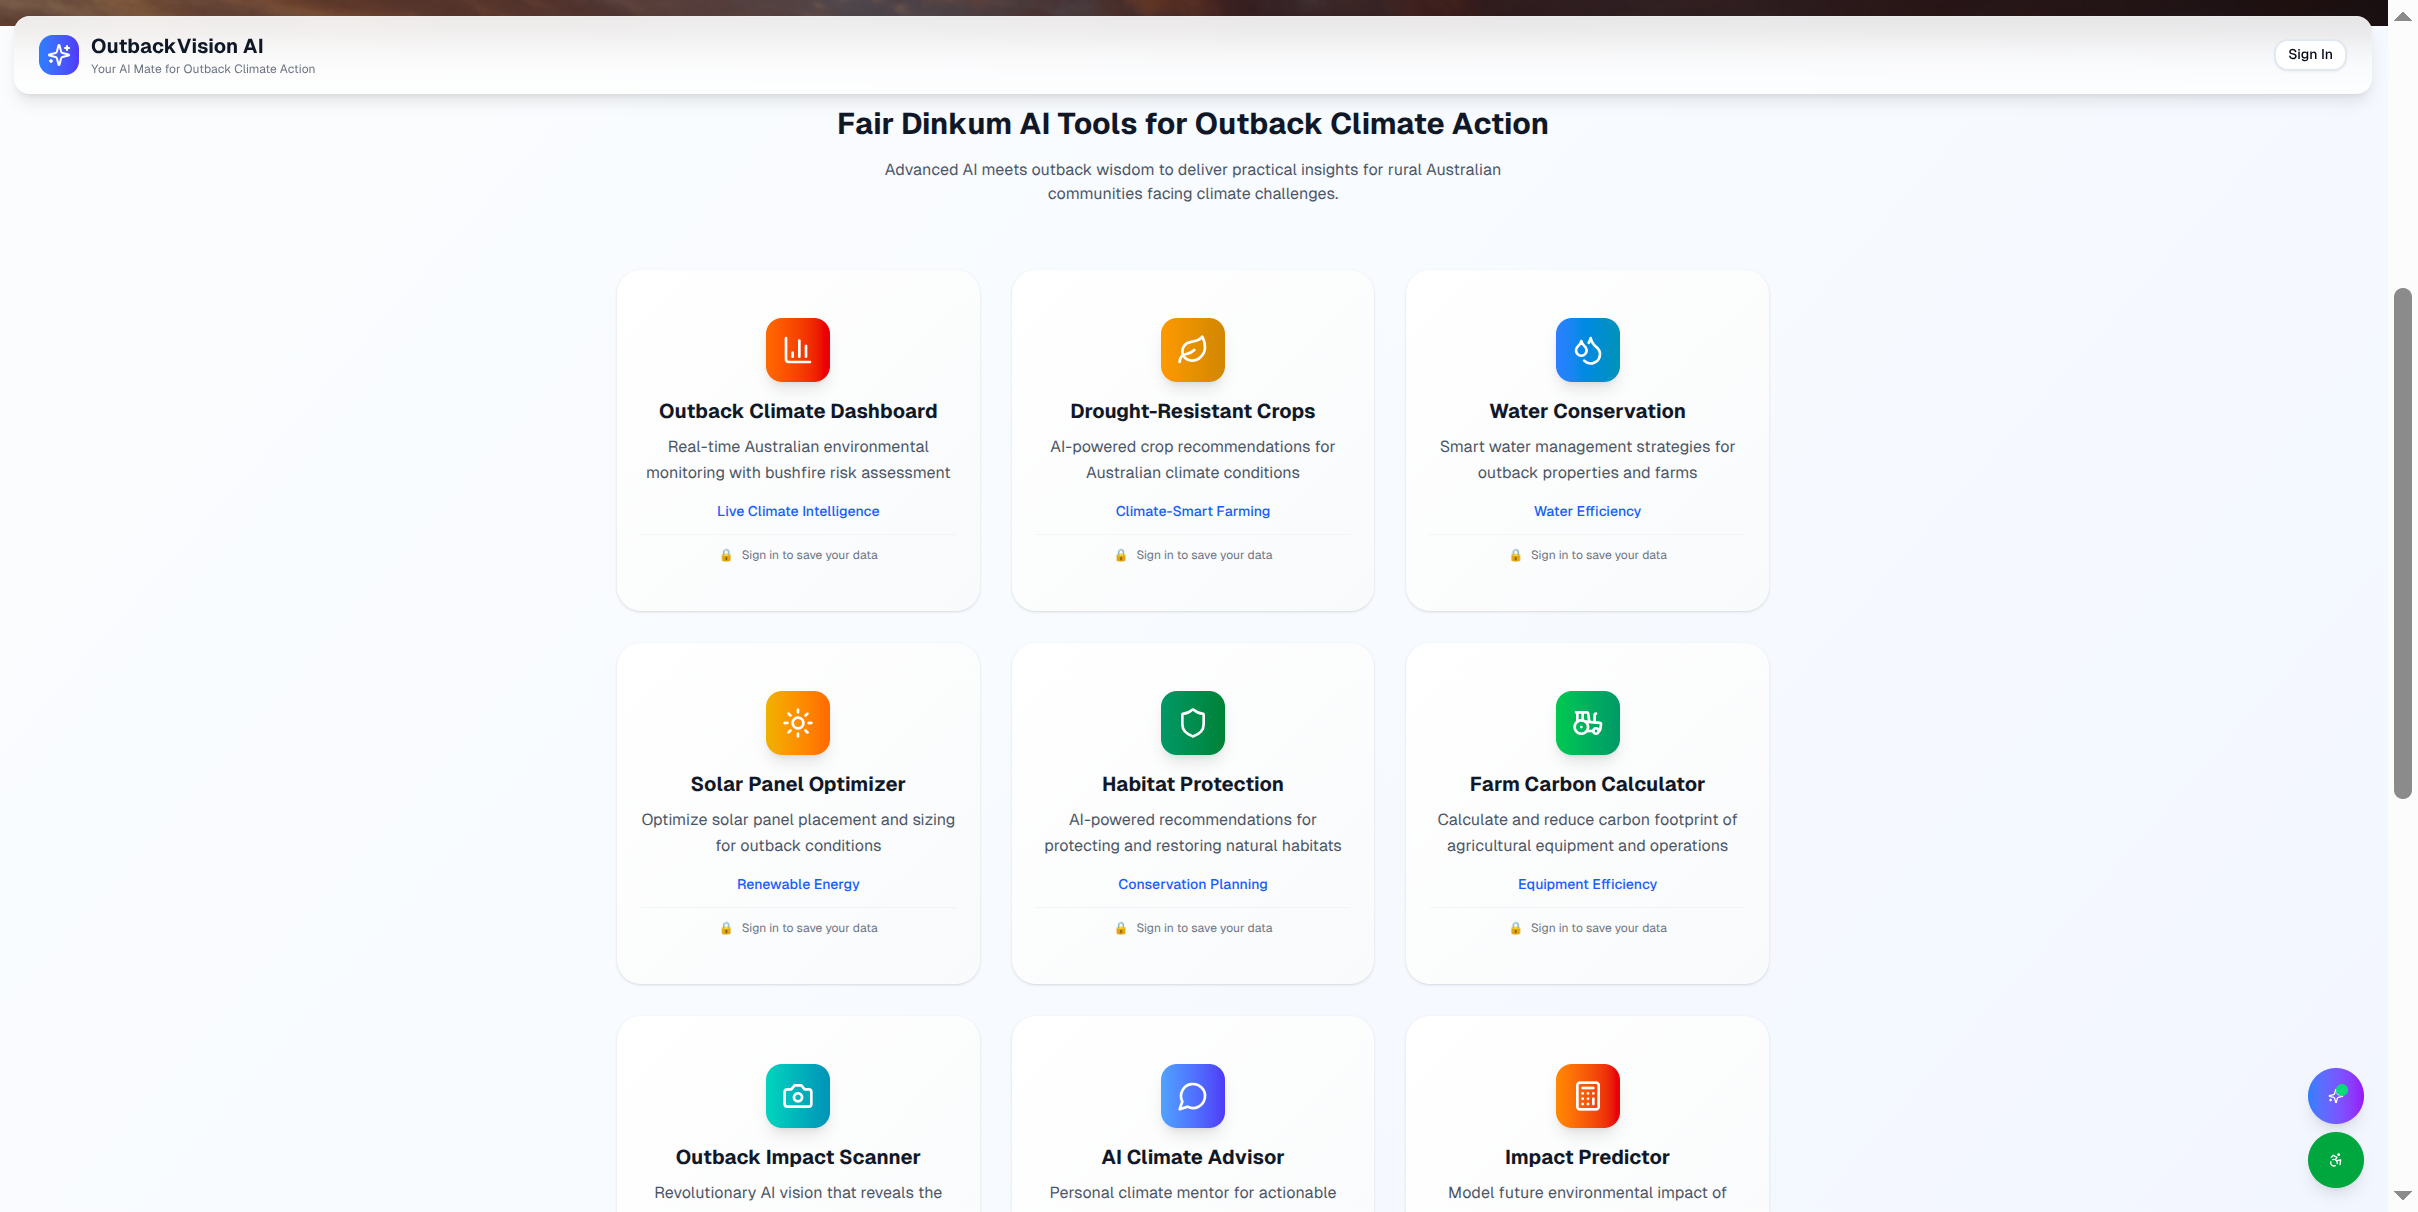Click the Water Conservation droplets icon
The width and height of the screenshot is (2418, 1212).
(x=1587, y=350)
